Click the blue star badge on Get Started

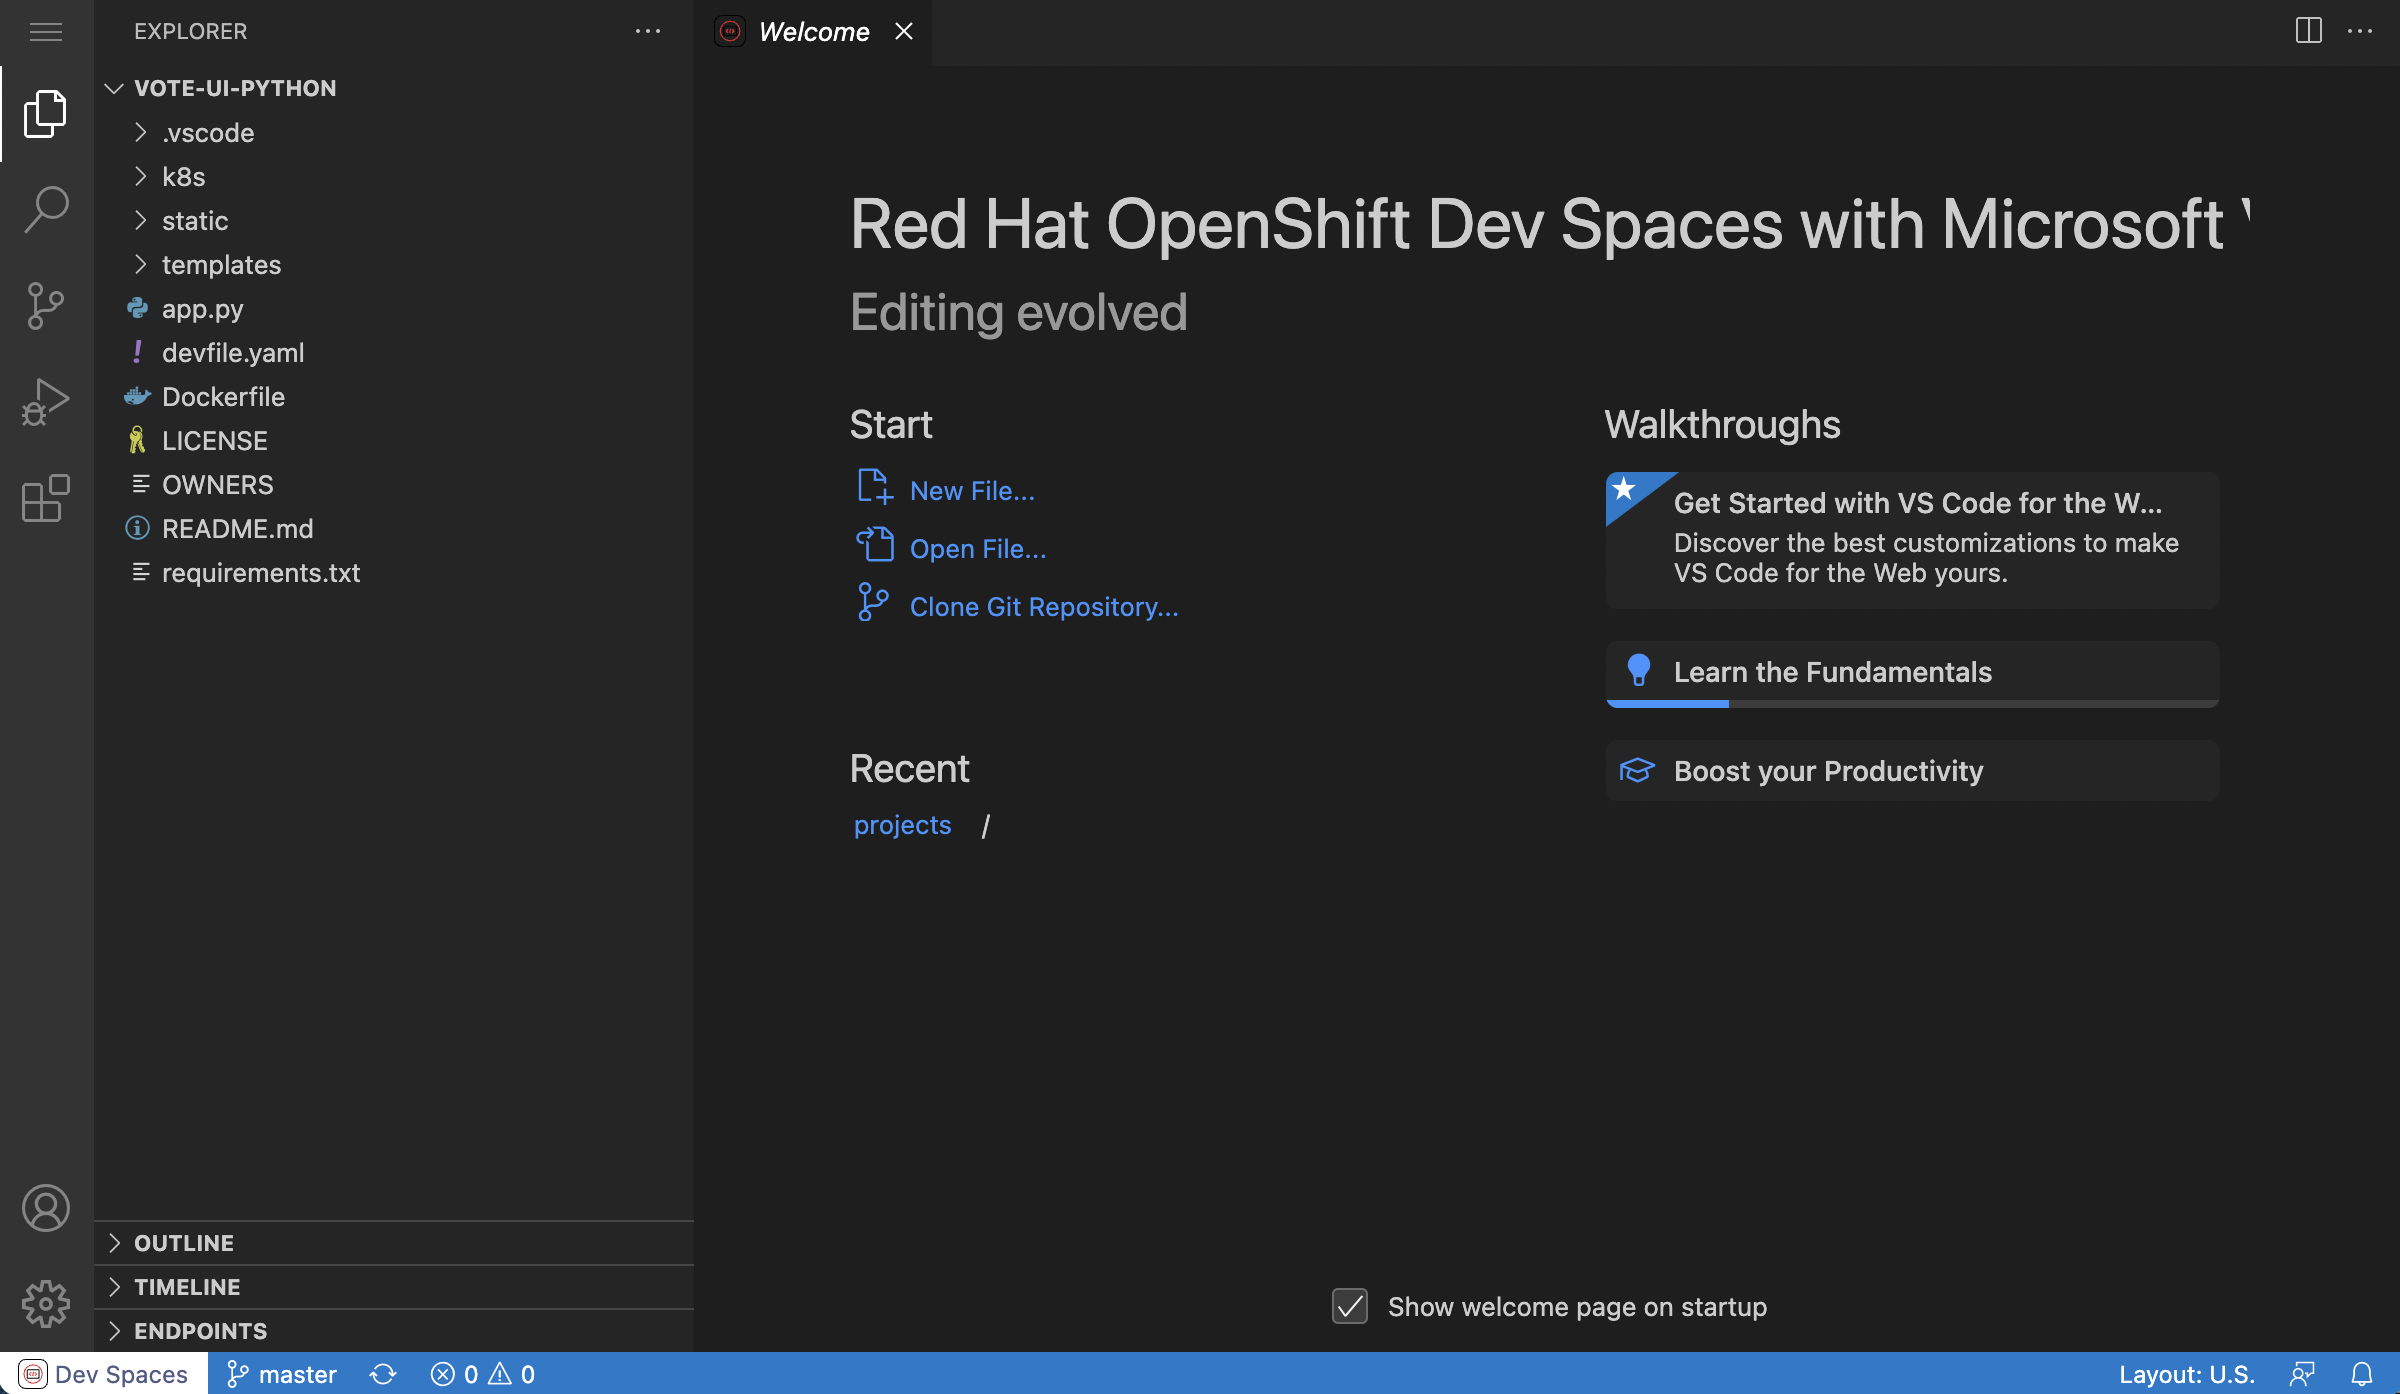[x=1626, y=490]
